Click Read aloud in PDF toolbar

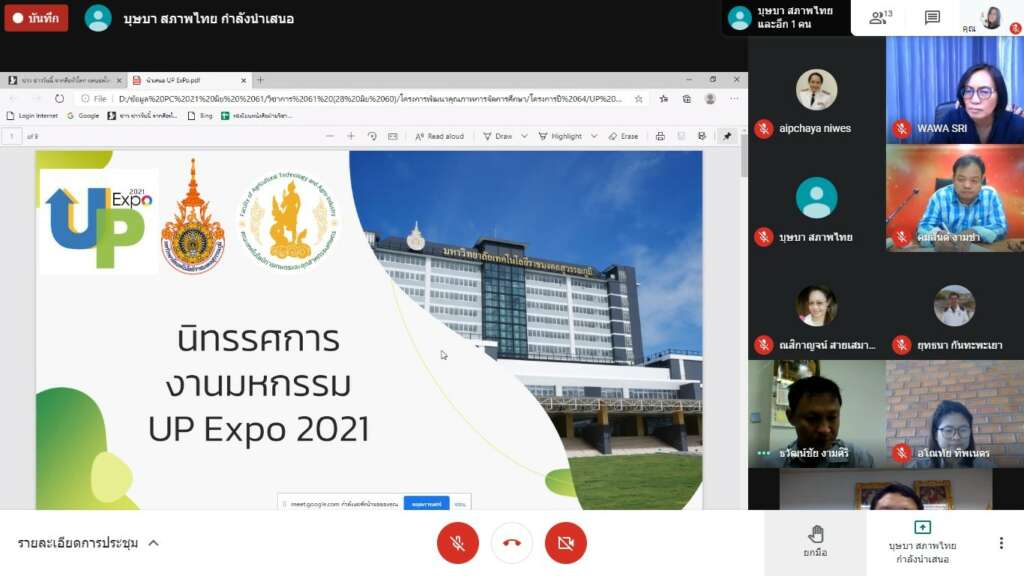coord(440,136)
